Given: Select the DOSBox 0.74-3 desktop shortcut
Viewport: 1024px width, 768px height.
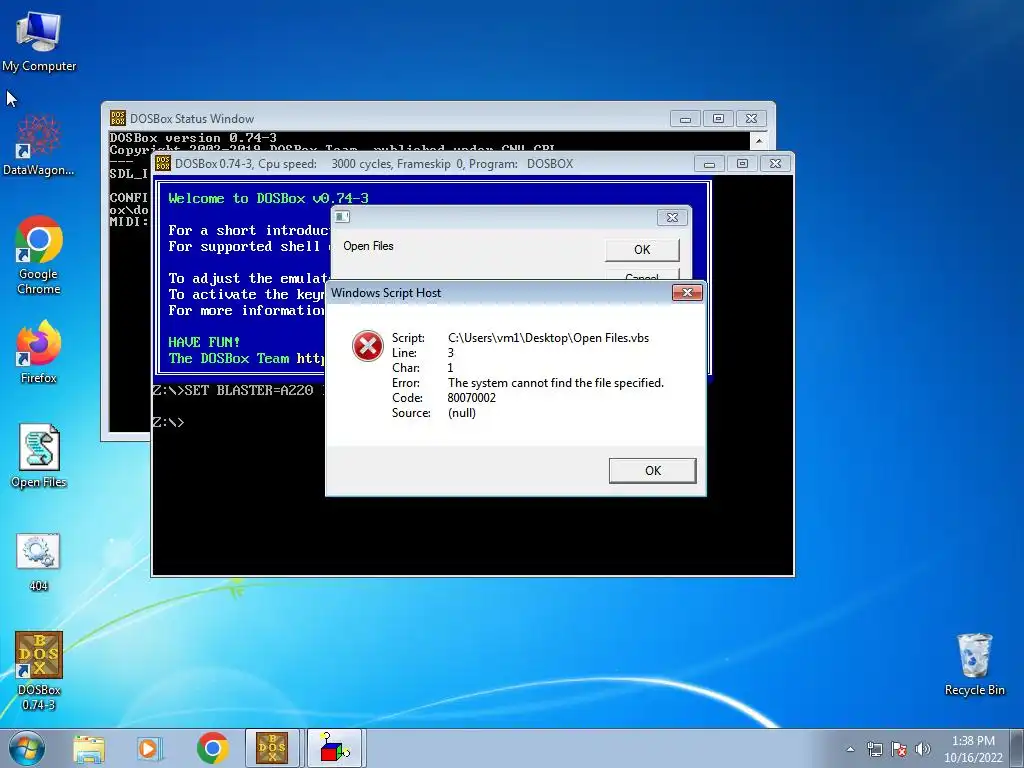Looking at the screenshot, I should coord(39,670).
